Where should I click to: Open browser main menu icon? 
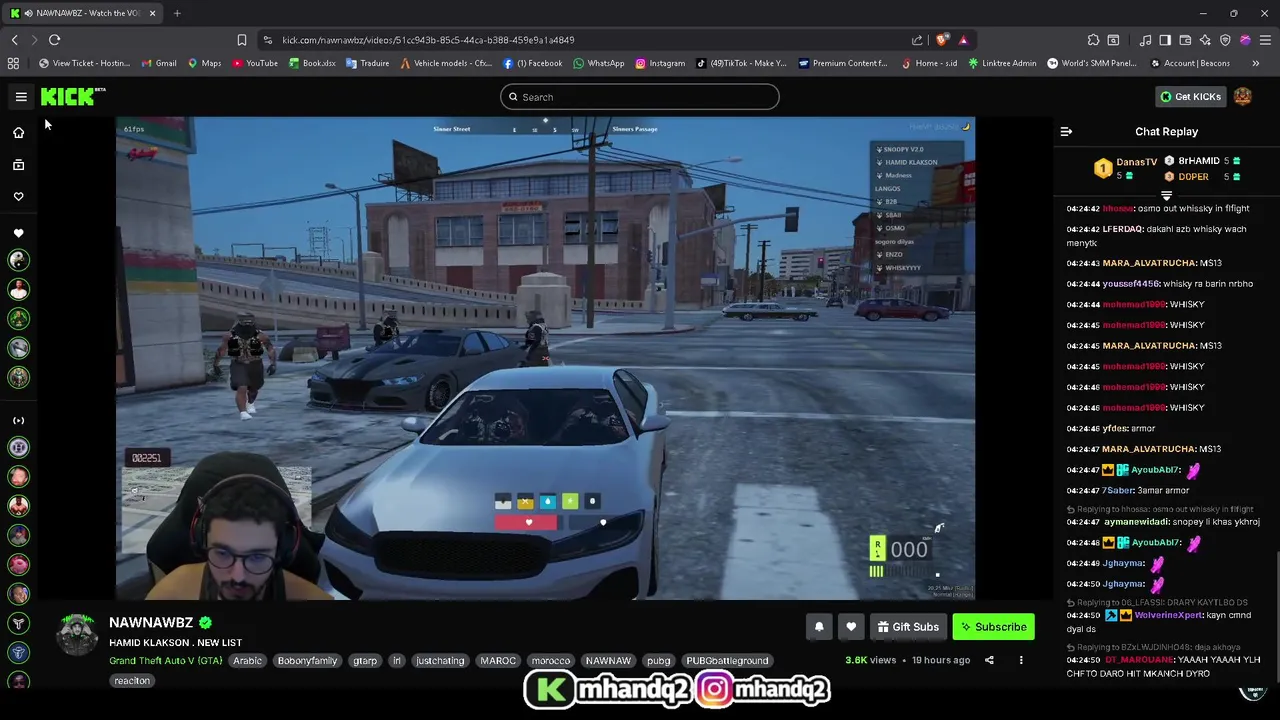[1265, 40]
